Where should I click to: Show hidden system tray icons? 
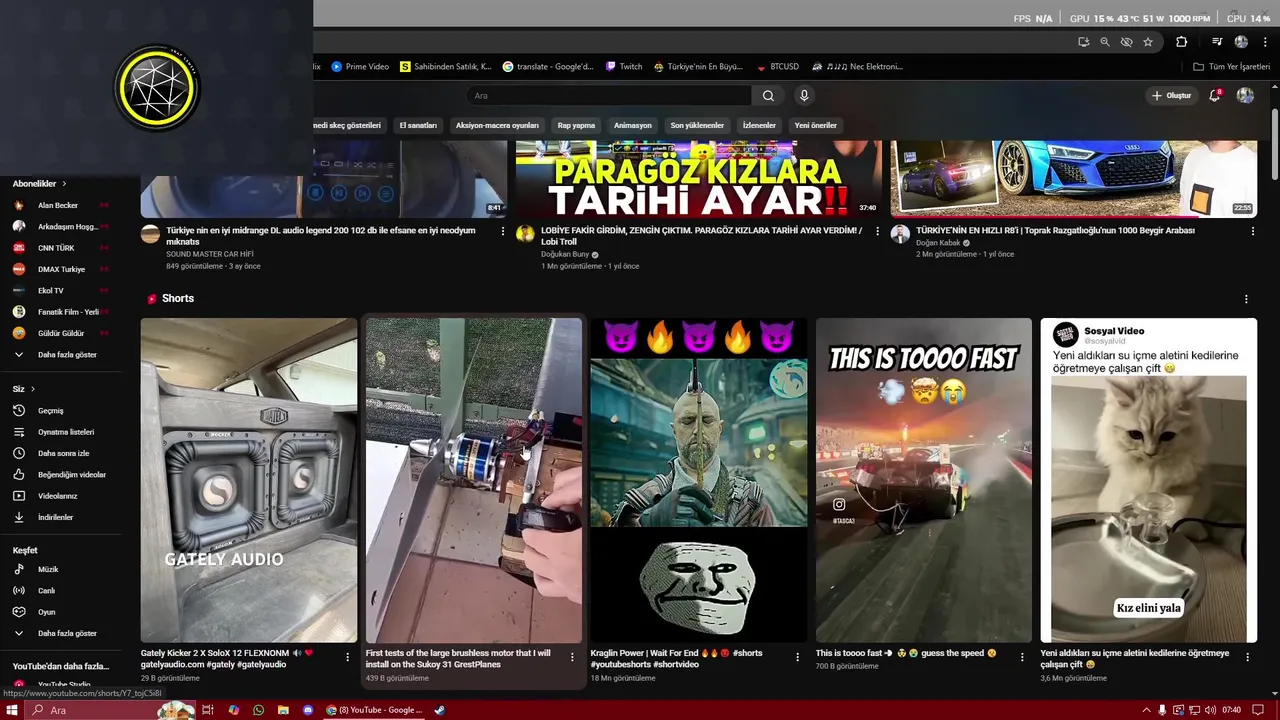coord(1146,710)
